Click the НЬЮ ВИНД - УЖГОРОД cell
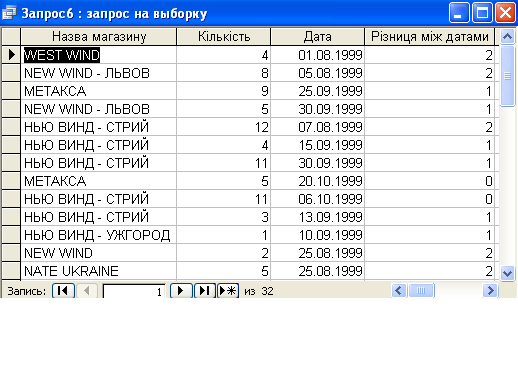This screenshot has width=518, height=384. tap(99, 235)
